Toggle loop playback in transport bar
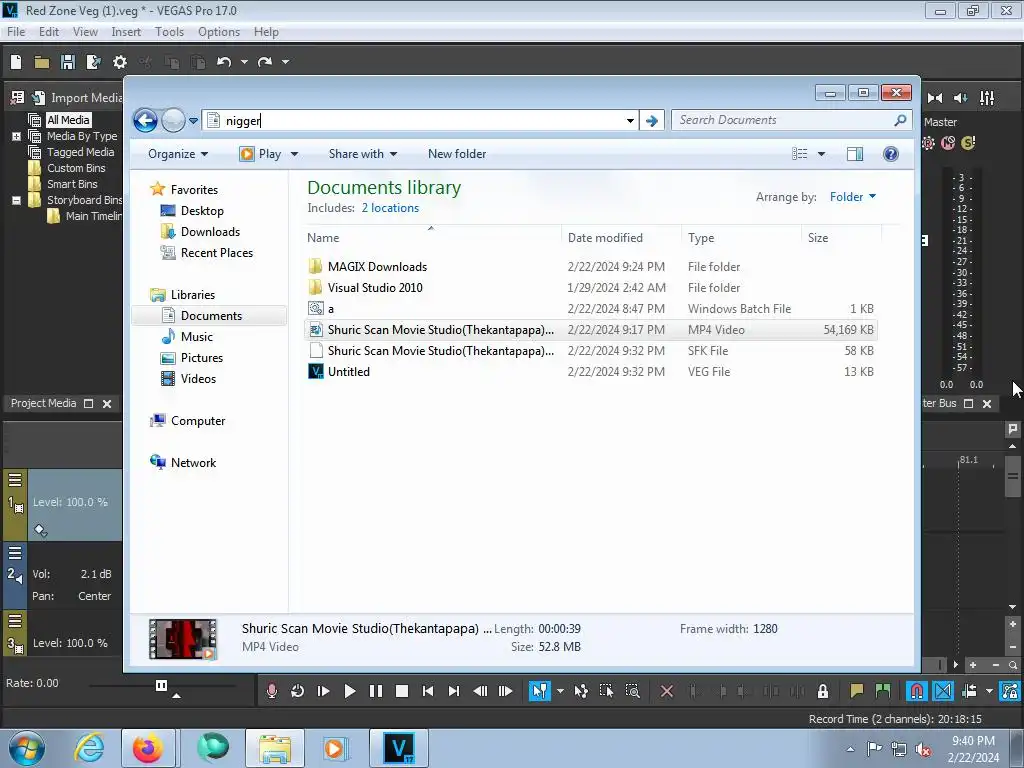1024x768 pixels. [297, 691]
